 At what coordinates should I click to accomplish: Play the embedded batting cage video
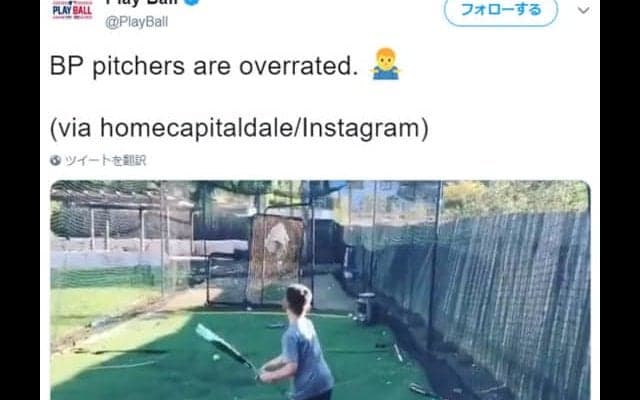click(320, 290)
